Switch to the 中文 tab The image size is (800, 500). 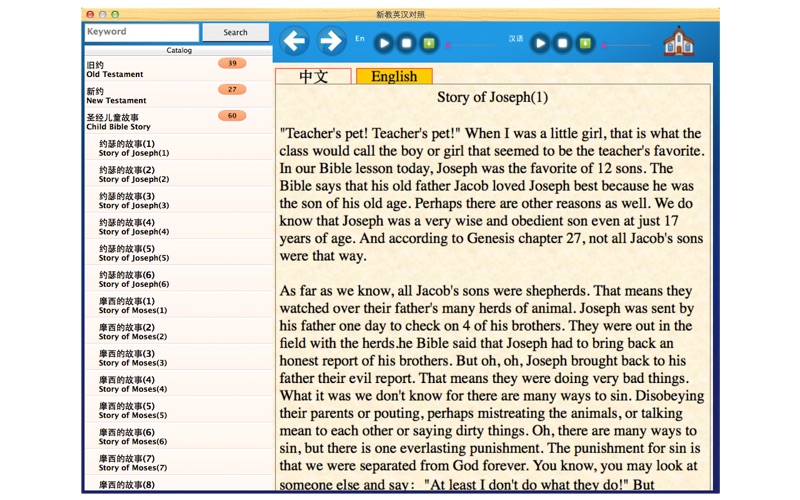coord(313,76)
